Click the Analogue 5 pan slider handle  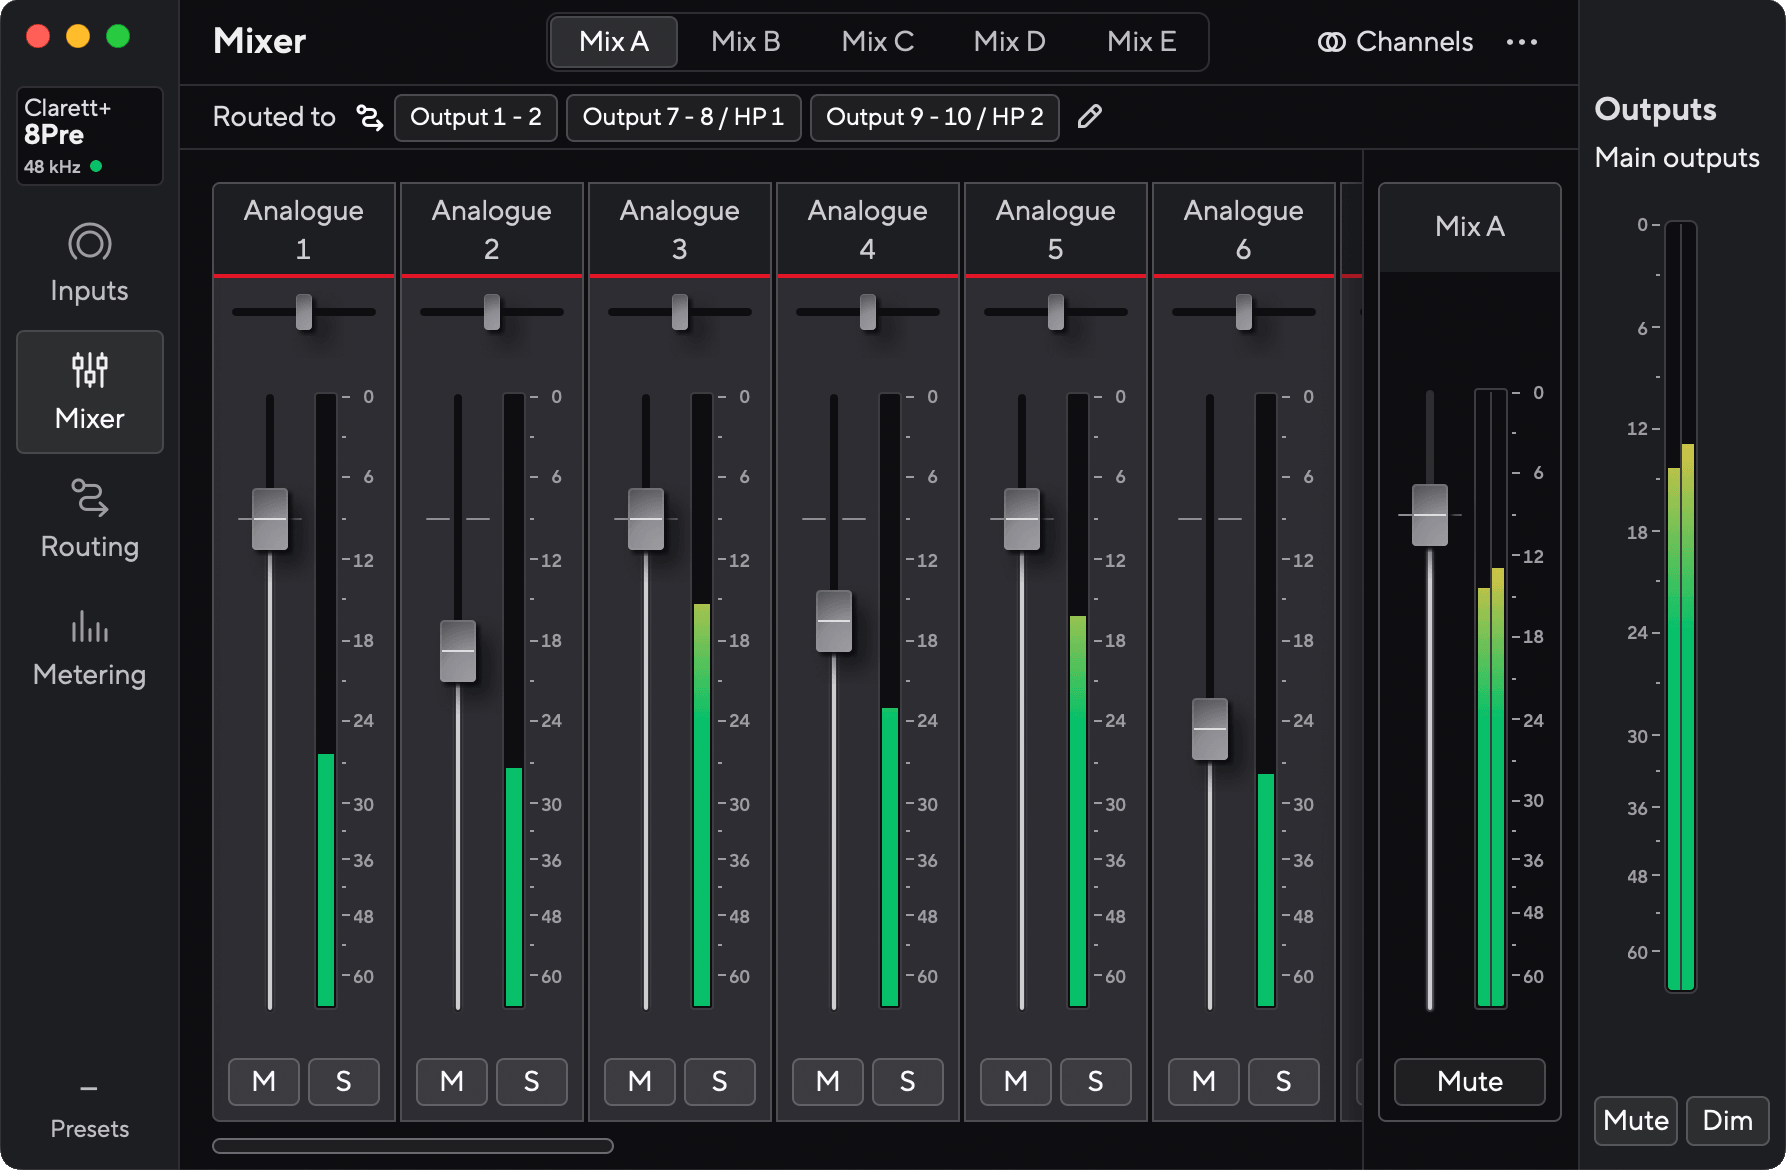click(1056, 312)
